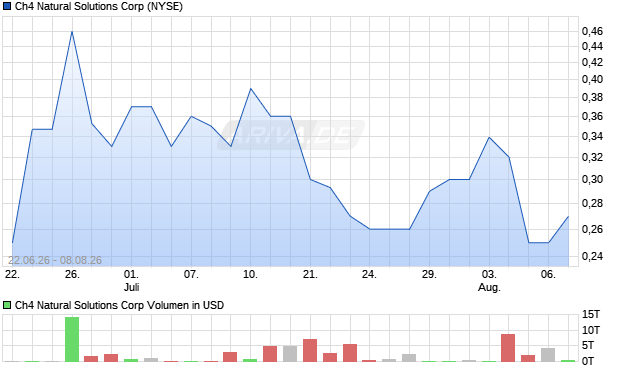Viewport: 620px width, 371px height.
Task: Click the blue legend square beside Ch4 Natural Solutions Corp
Action: click(x=7, y=6)
